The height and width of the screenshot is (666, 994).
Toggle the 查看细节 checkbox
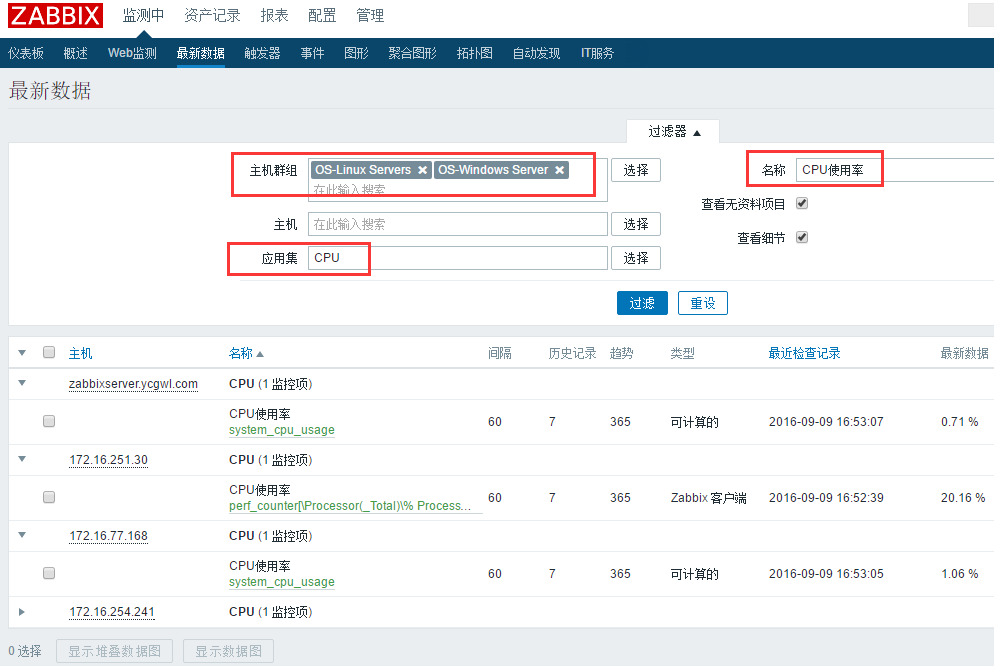tap(801, 237)
